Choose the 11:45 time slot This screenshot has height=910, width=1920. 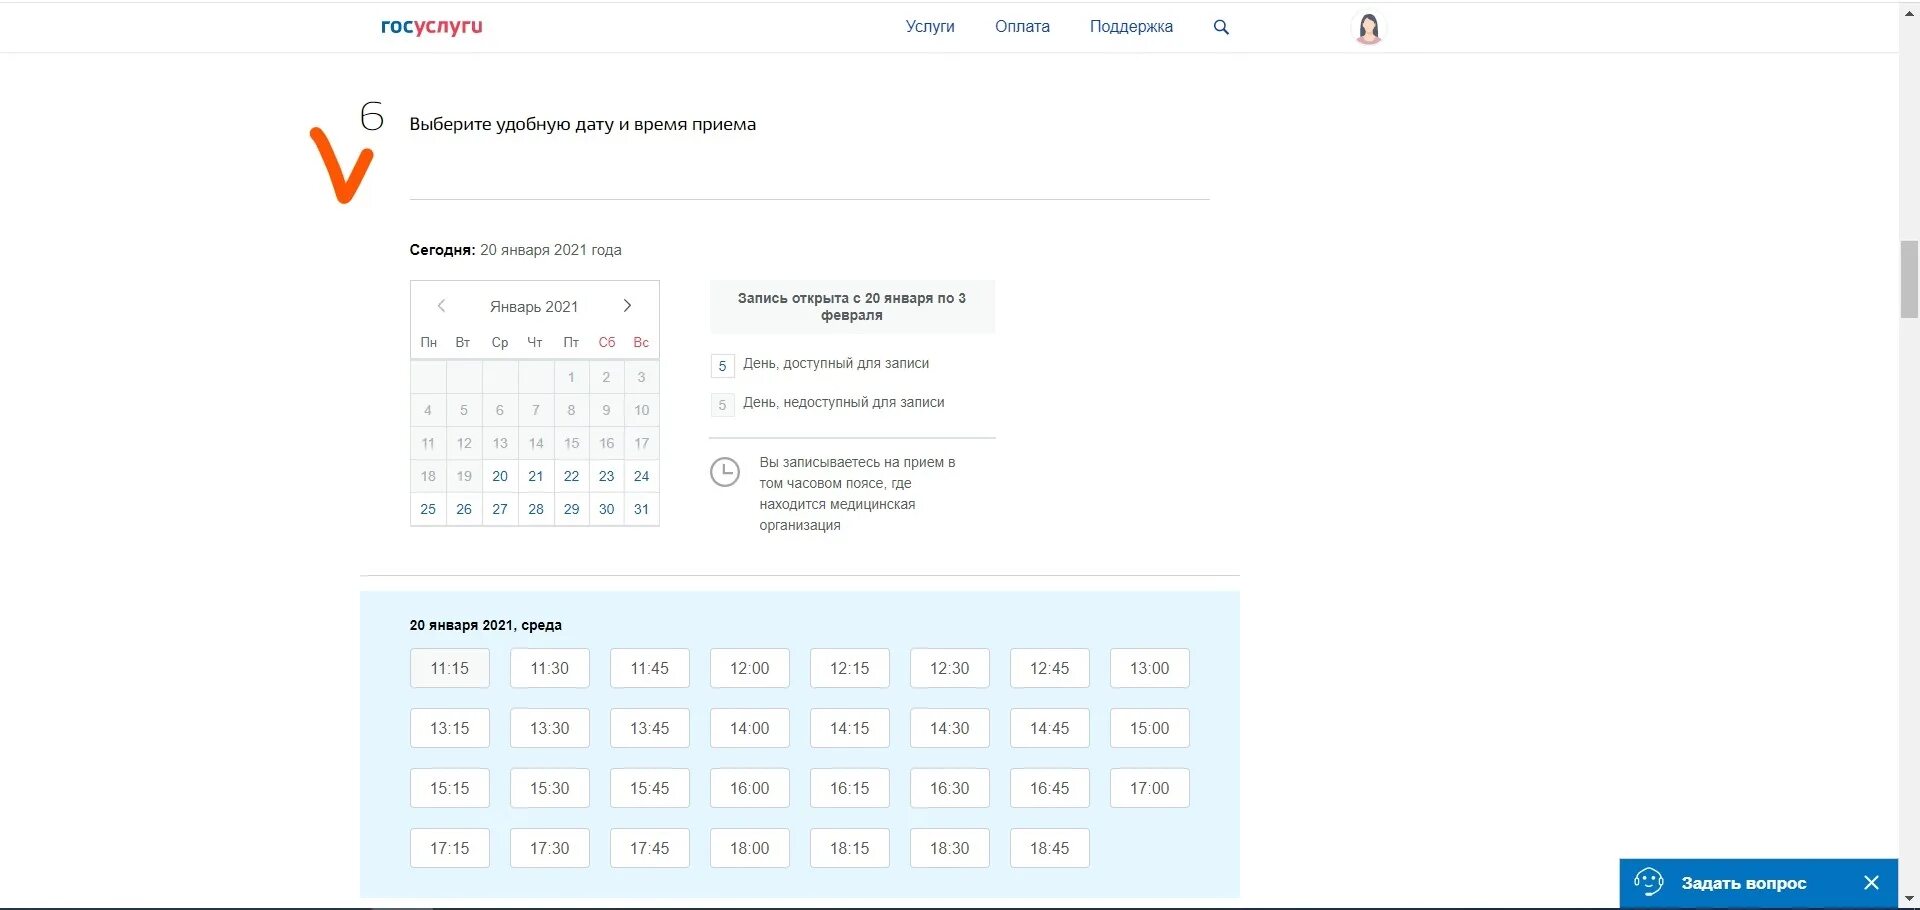(x=650, y=668)
